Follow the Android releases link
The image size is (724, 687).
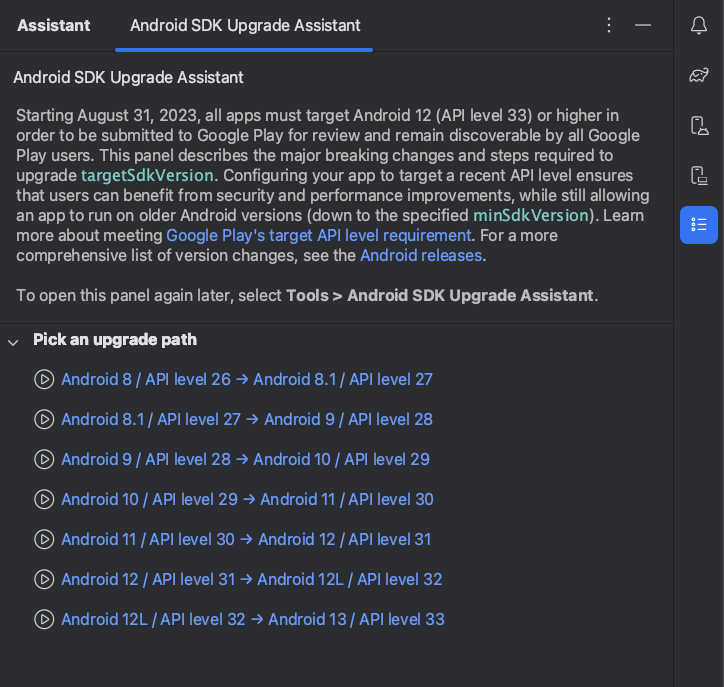pos(421,255)
